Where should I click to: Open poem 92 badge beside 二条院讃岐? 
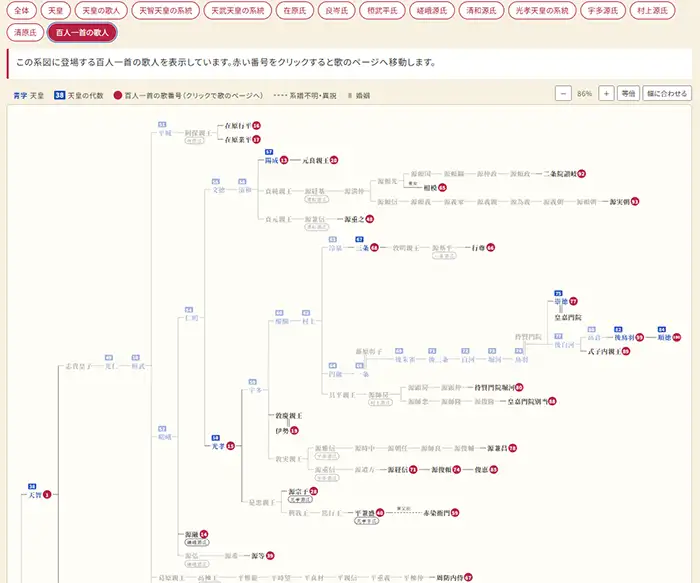[x=581, y=174]
